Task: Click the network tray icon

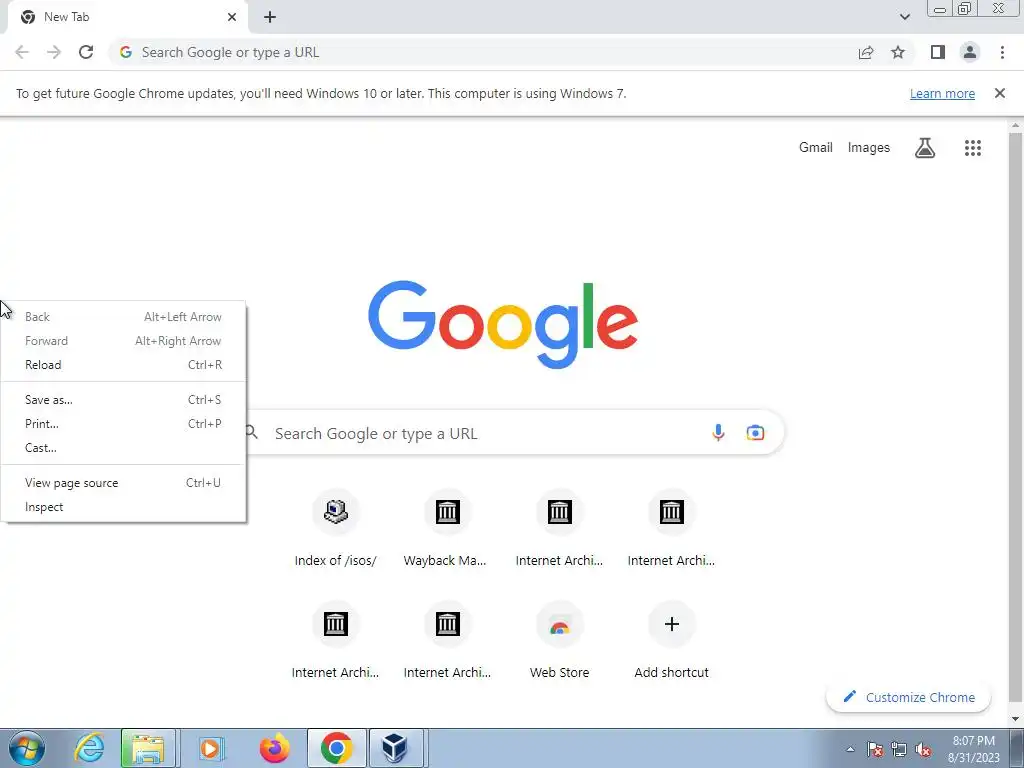Action: pos(899,750)
